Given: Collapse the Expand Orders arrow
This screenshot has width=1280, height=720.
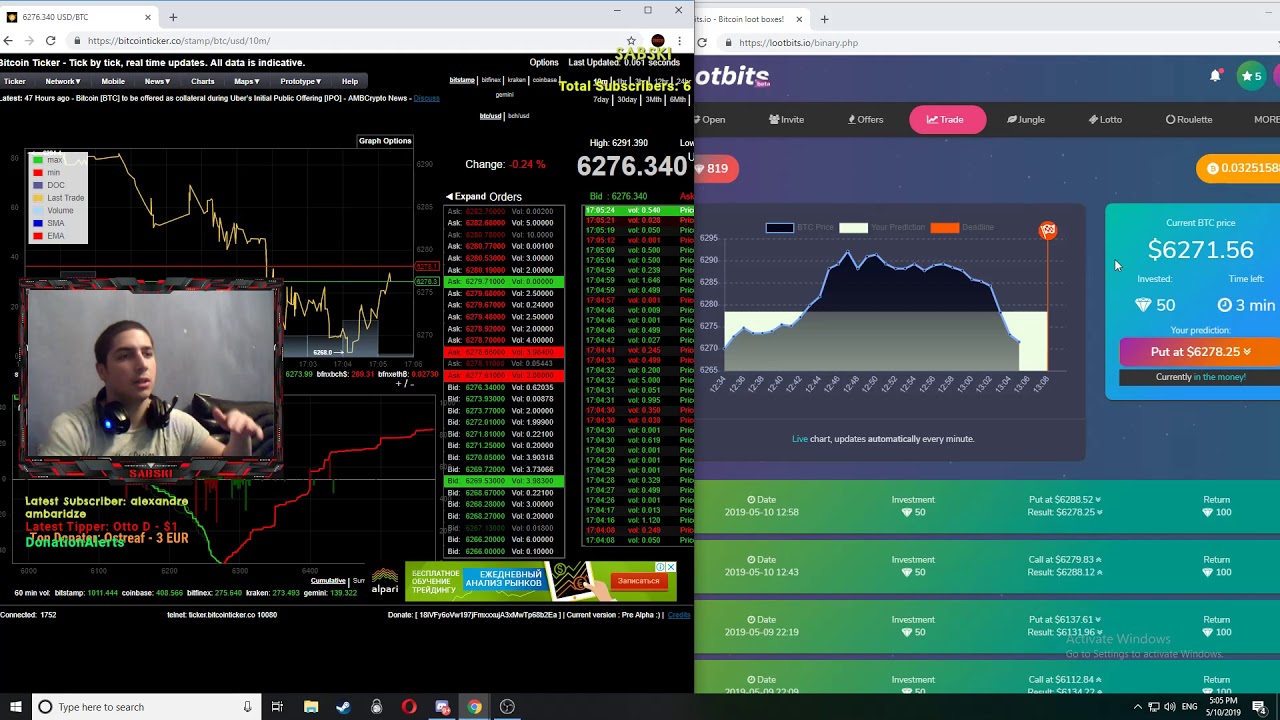Looking at the screenshot, I should [x=449, y=197].
